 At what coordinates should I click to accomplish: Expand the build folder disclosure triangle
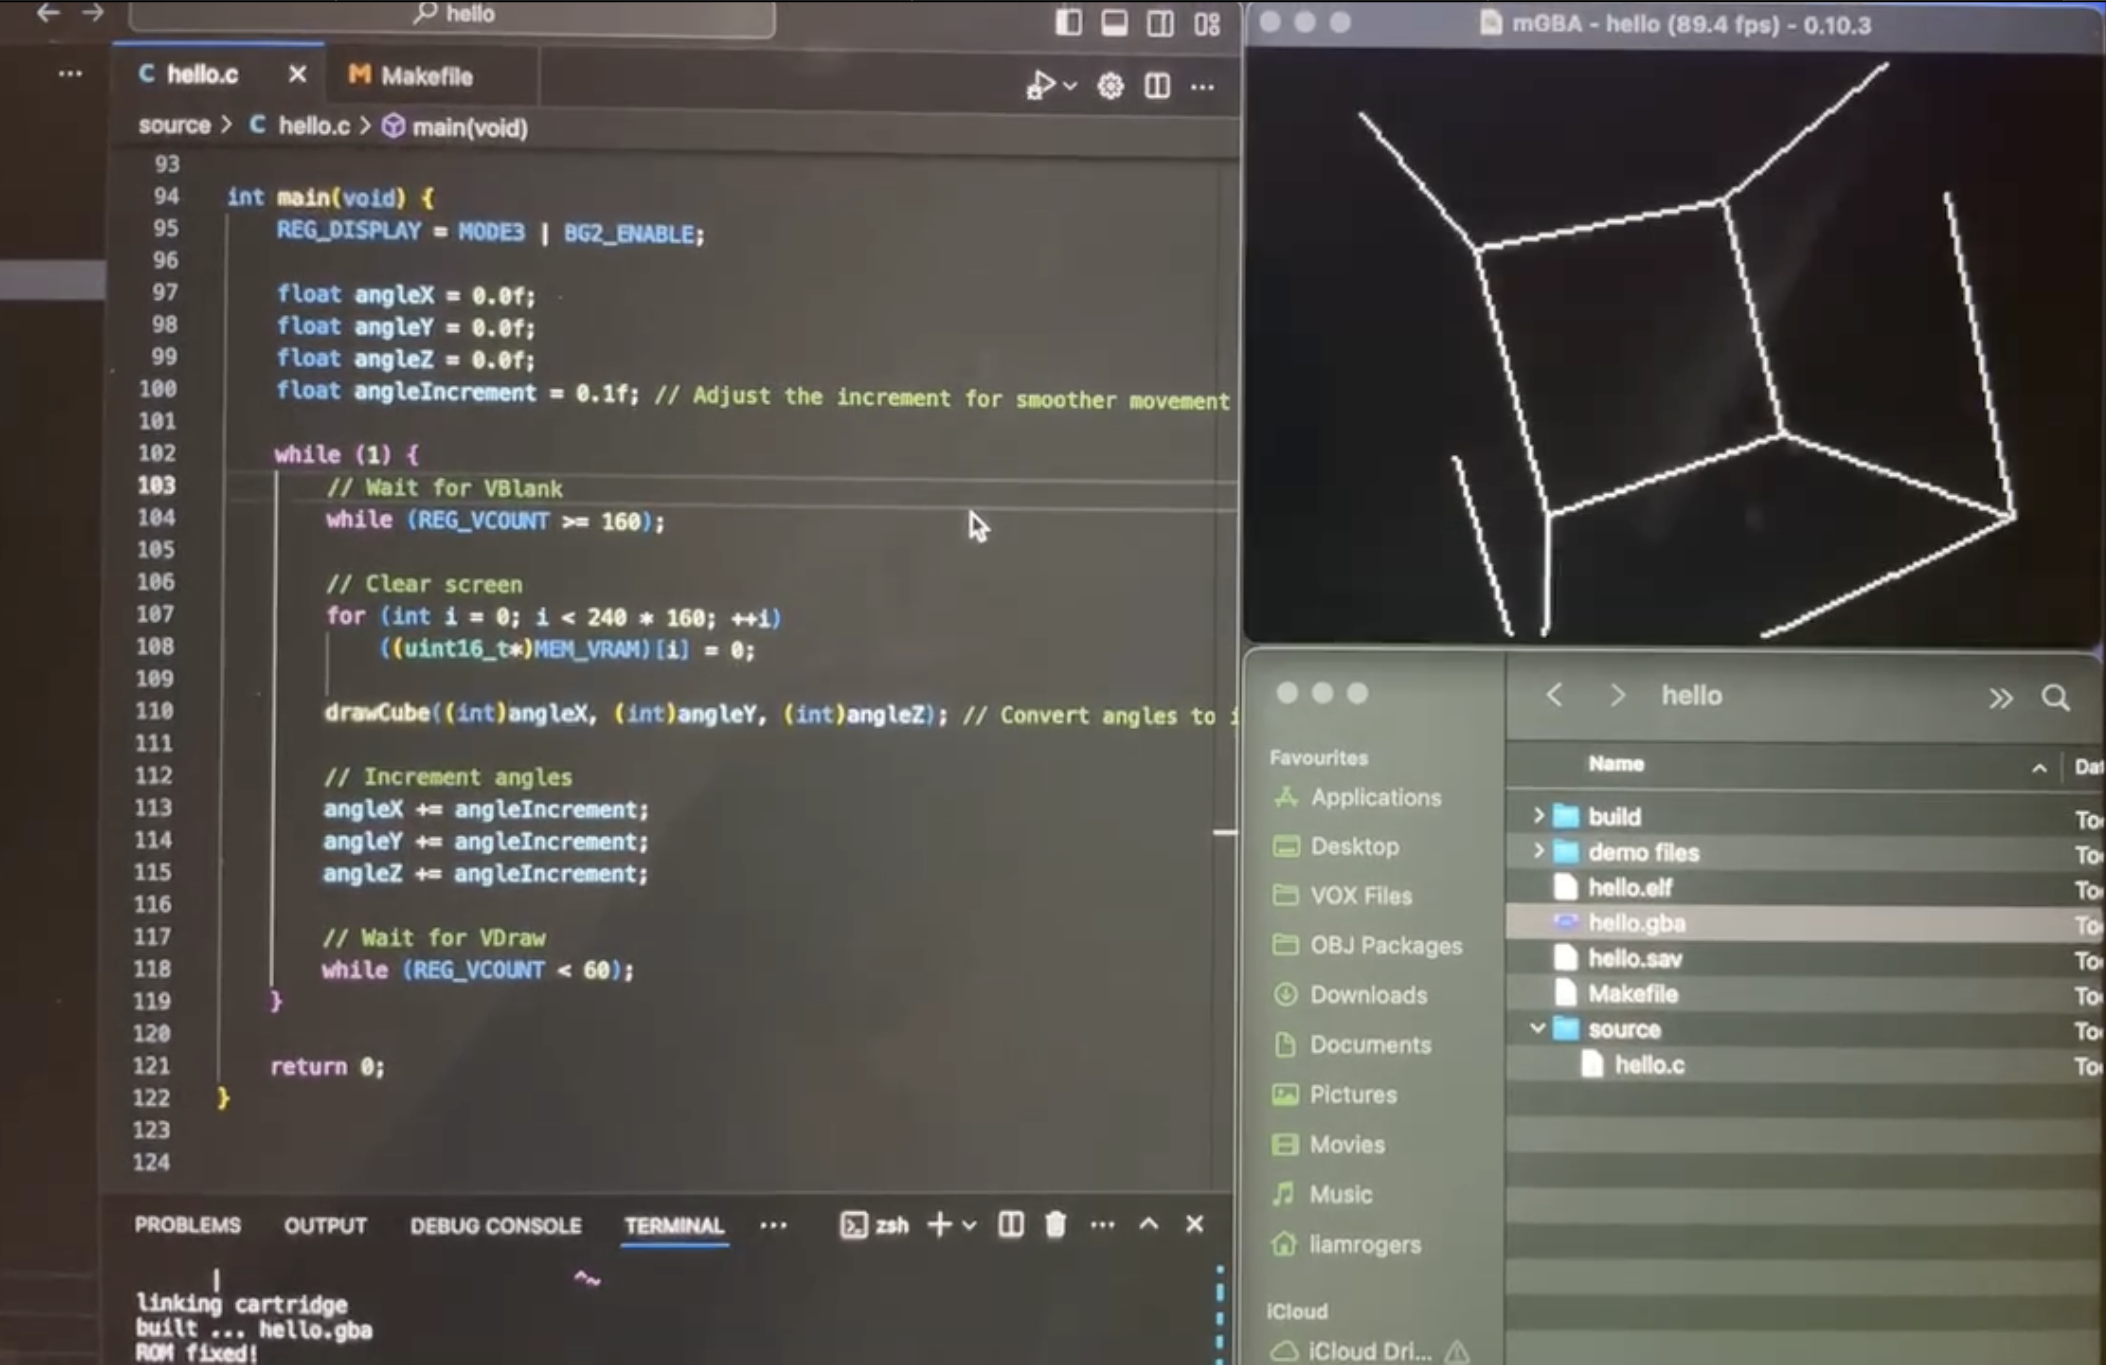(x=1538, y=816)
